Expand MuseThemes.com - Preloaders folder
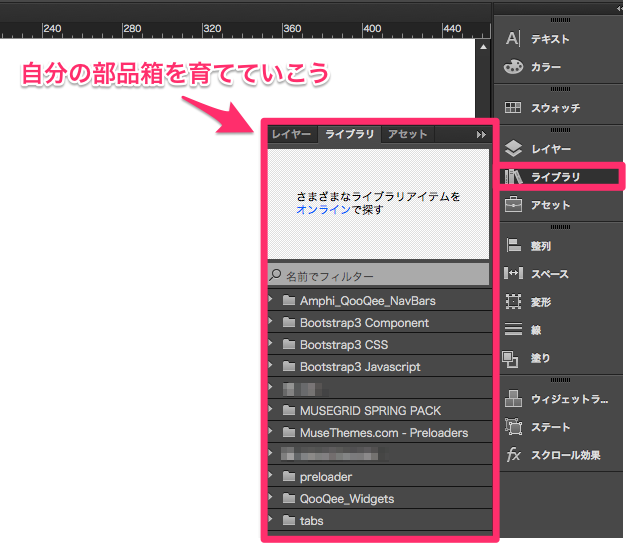The image size is (626, 543). 271,431
